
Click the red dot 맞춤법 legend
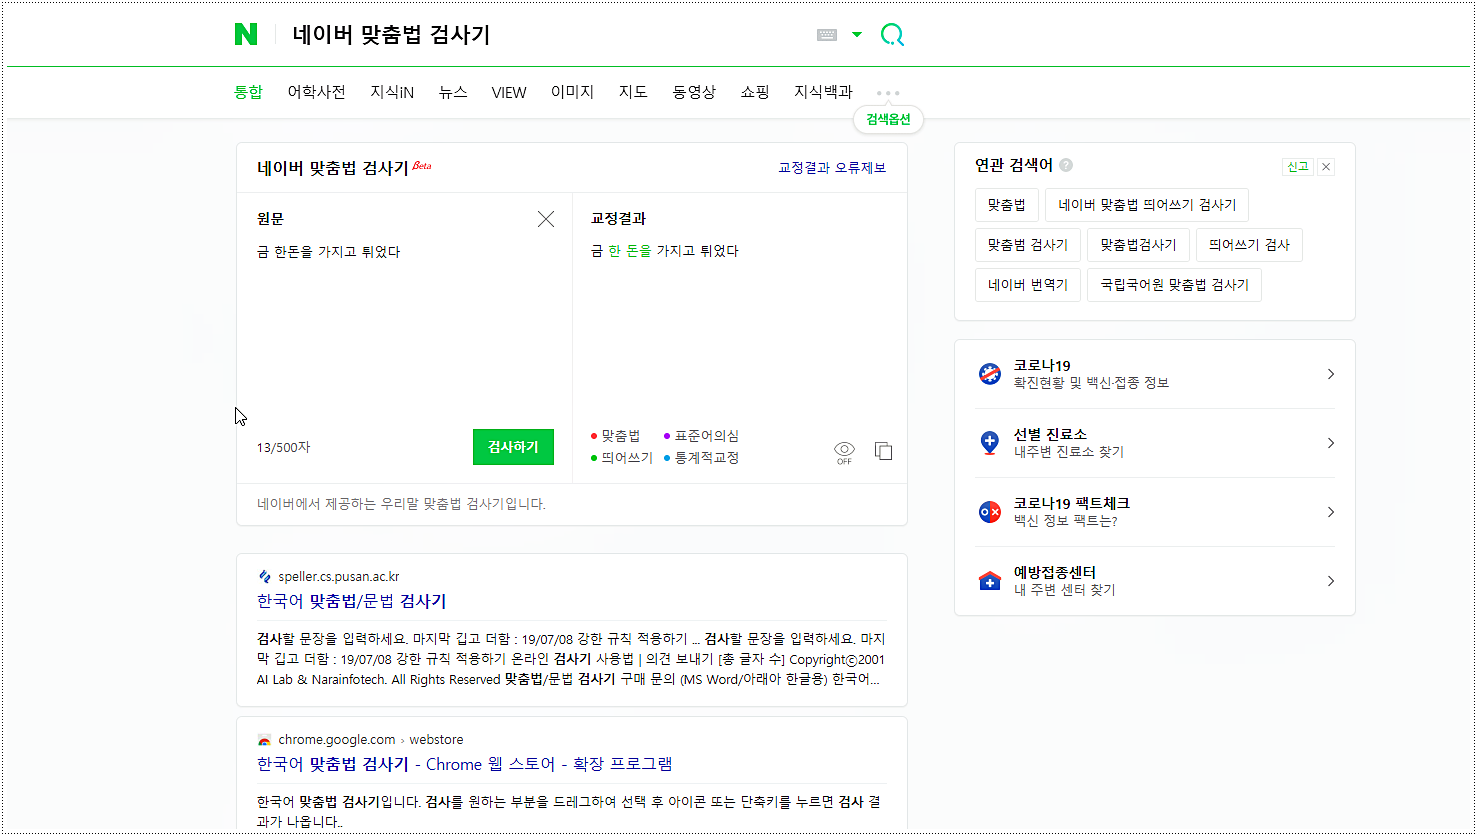[615, 436]
